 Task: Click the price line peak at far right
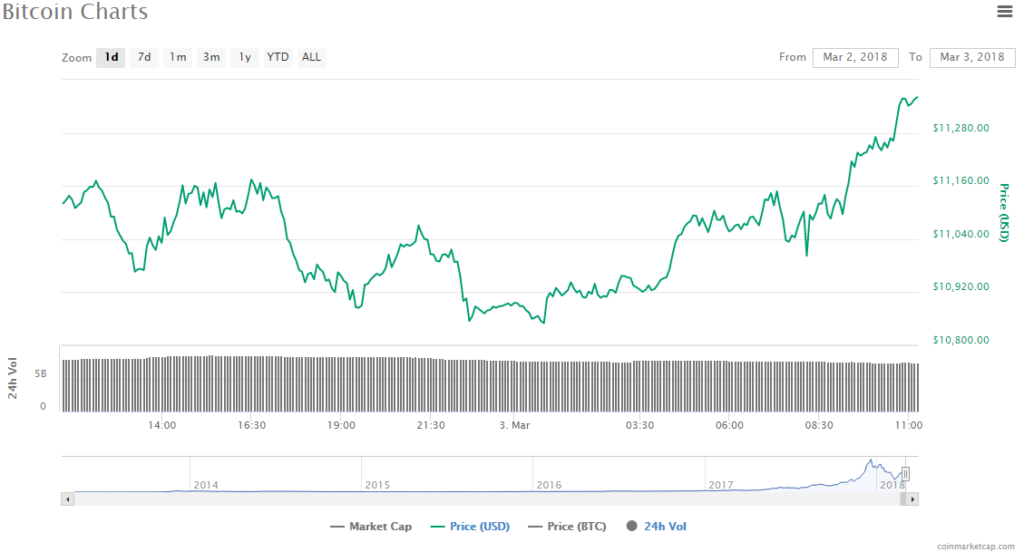904,98
